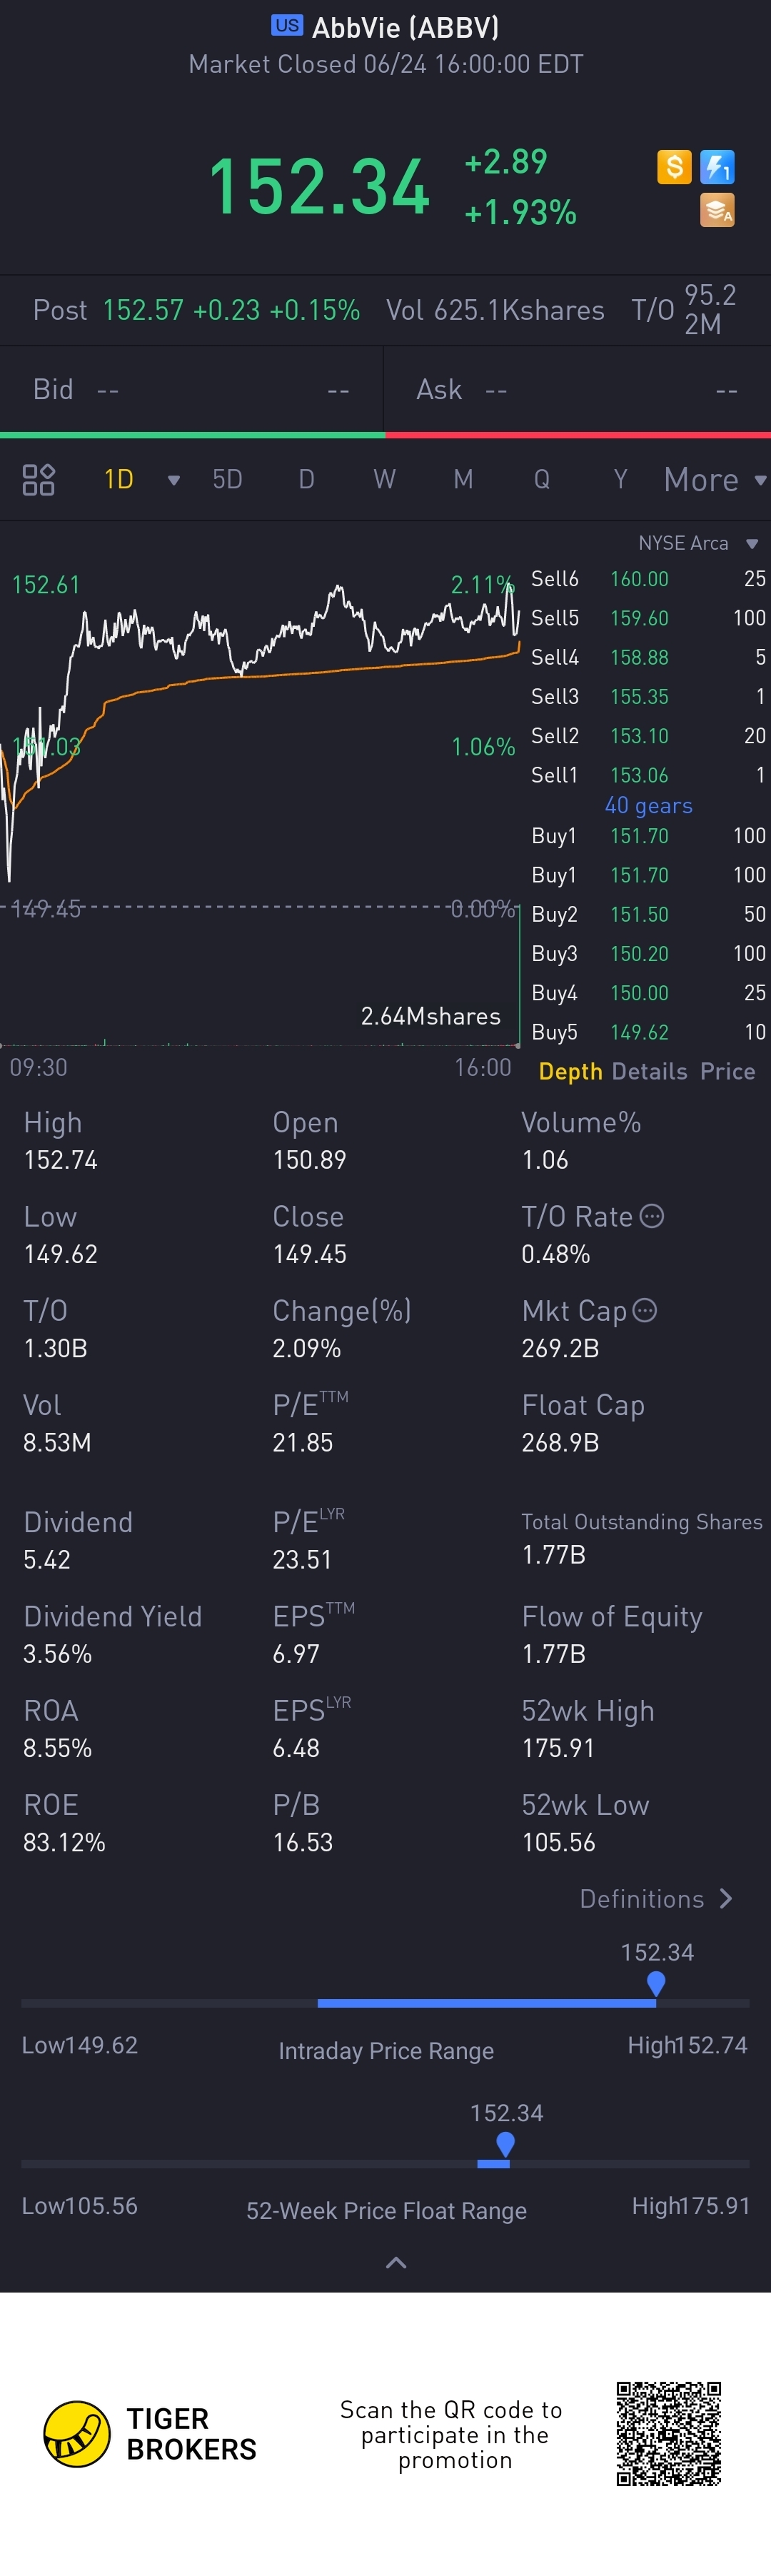This screenshot has height=2576, width=771.
Task: Collapse the stats panel with up chevron
Action: pos(396,2263)
